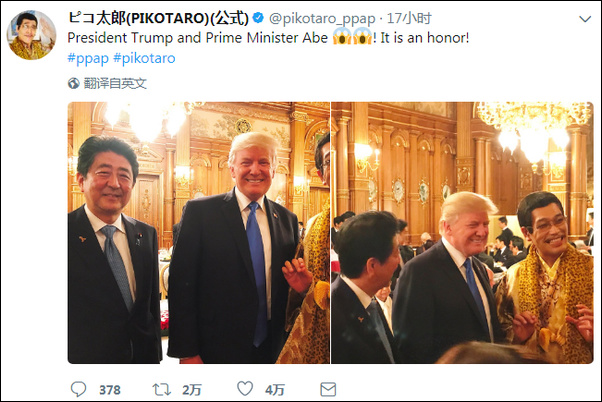Image resolution: width=602 pixels, height=402 pixels.
Task: Click the 4万 like count
Action: point(275,390)
